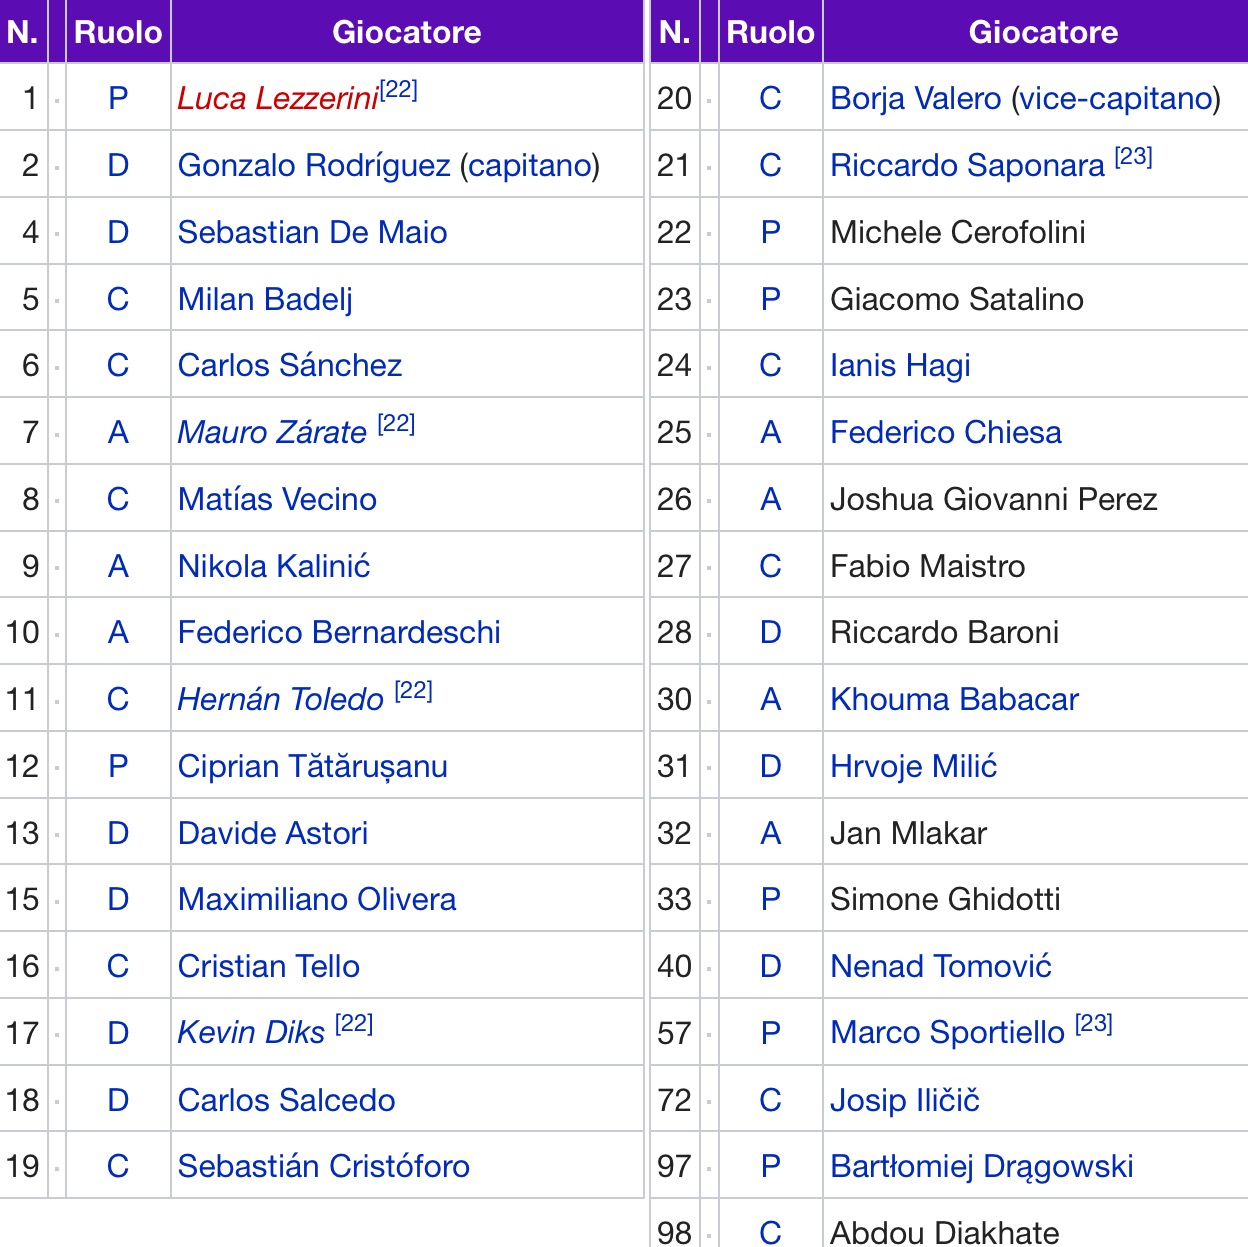Open Nikola Kalinić player page
Screen dimensions: 1248x1247
(274, 566)
